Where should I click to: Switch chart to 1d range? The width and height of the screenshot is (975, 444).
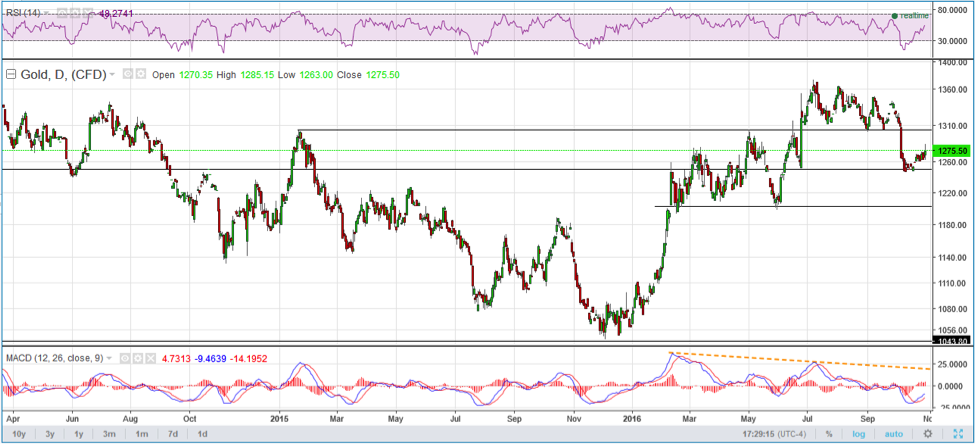point(202,433)
